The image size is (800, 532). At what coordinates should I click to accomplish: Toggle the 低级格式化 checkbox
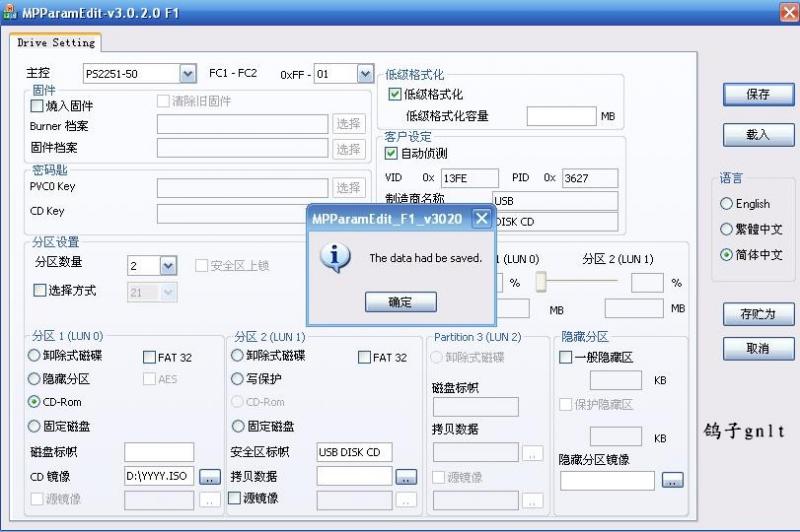(x=394, y=95)
